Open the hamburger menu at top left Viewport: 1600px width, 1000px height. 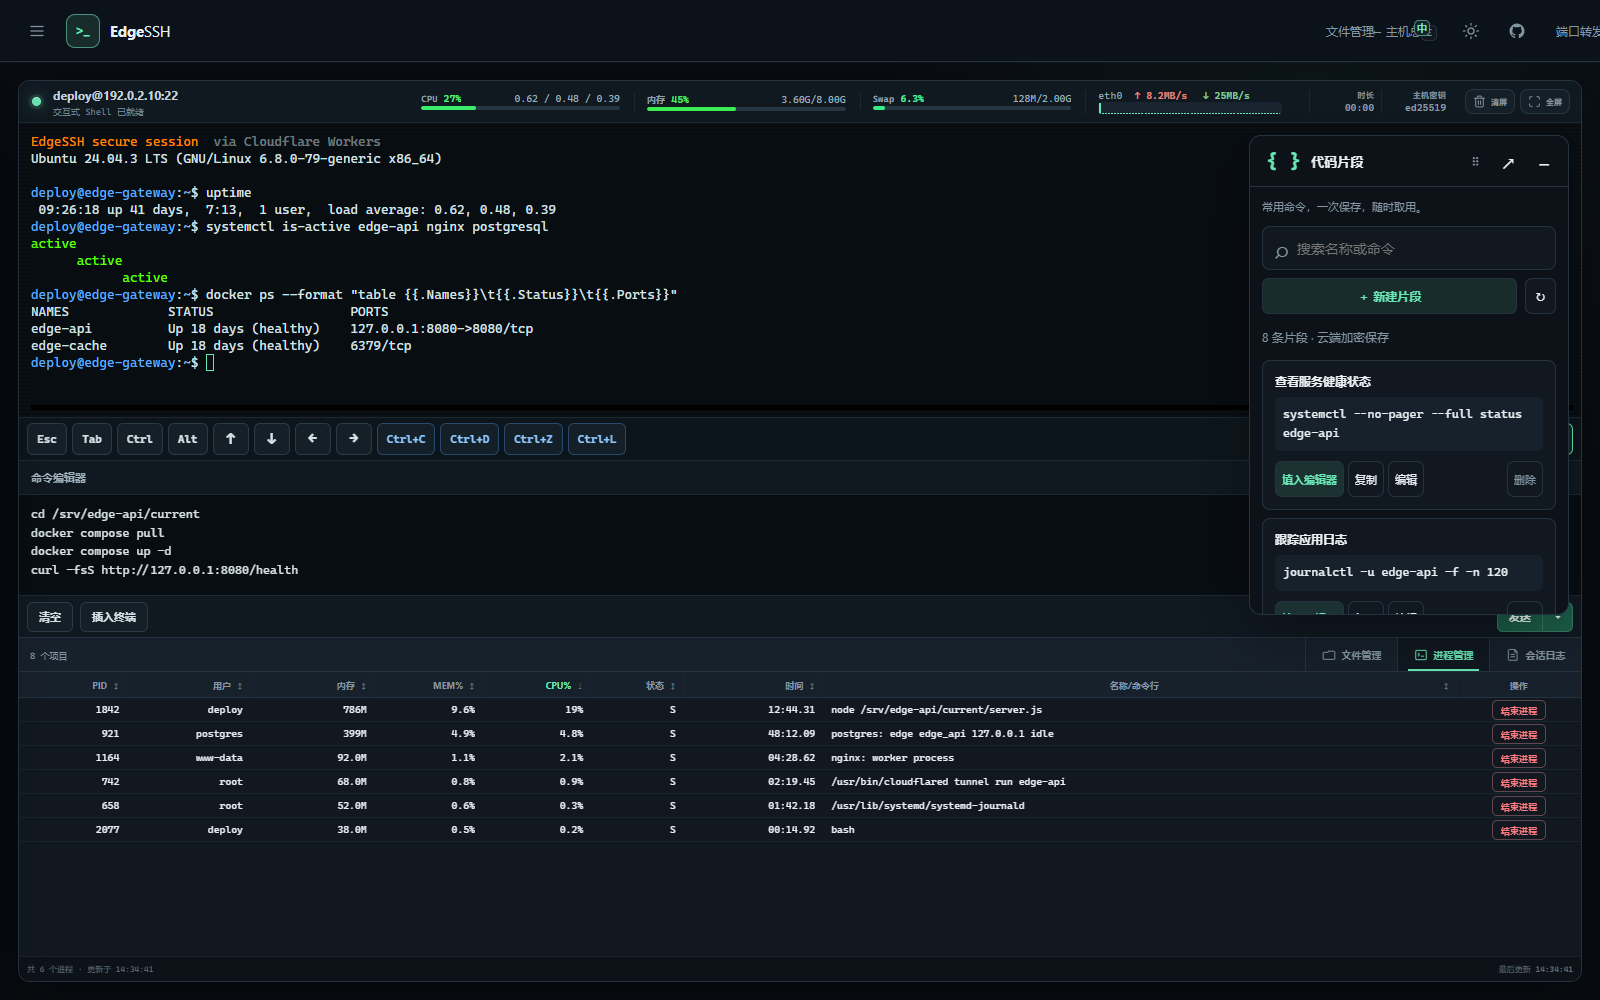pyautogui.click(x=37, y=31)
